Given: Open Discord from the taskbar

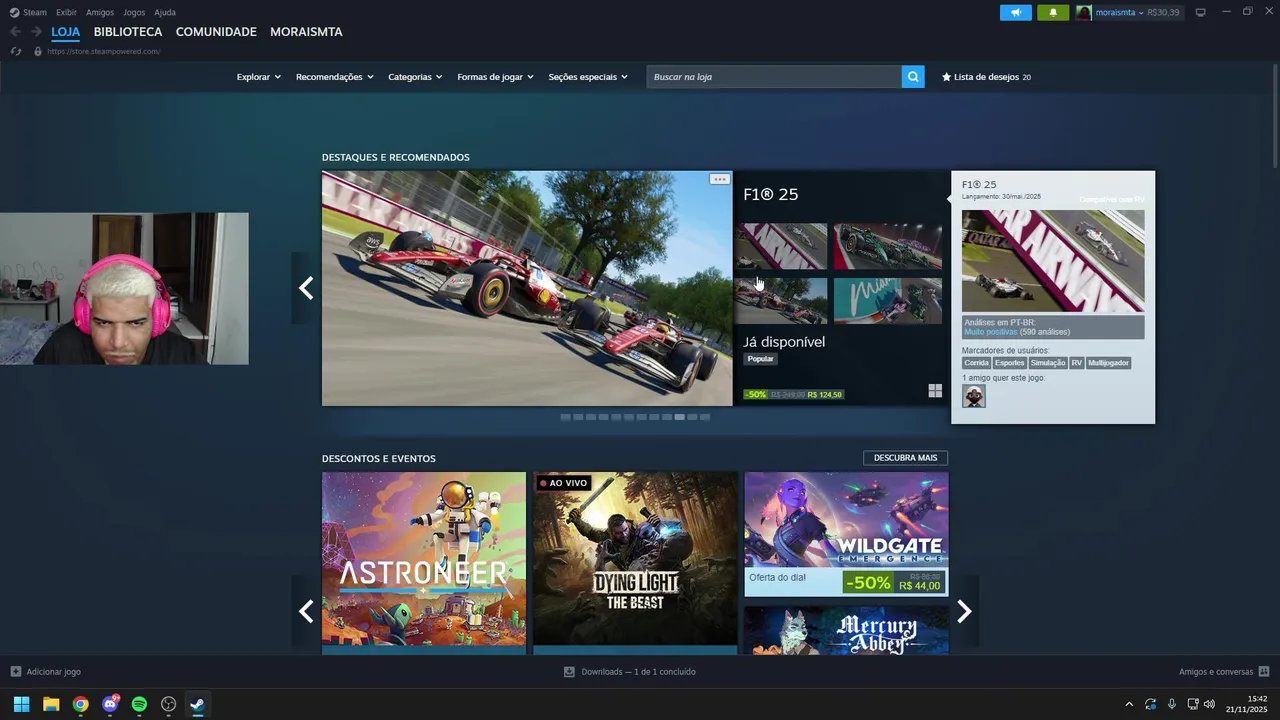Looking at the screenshot, I should (x=110, y=704).
